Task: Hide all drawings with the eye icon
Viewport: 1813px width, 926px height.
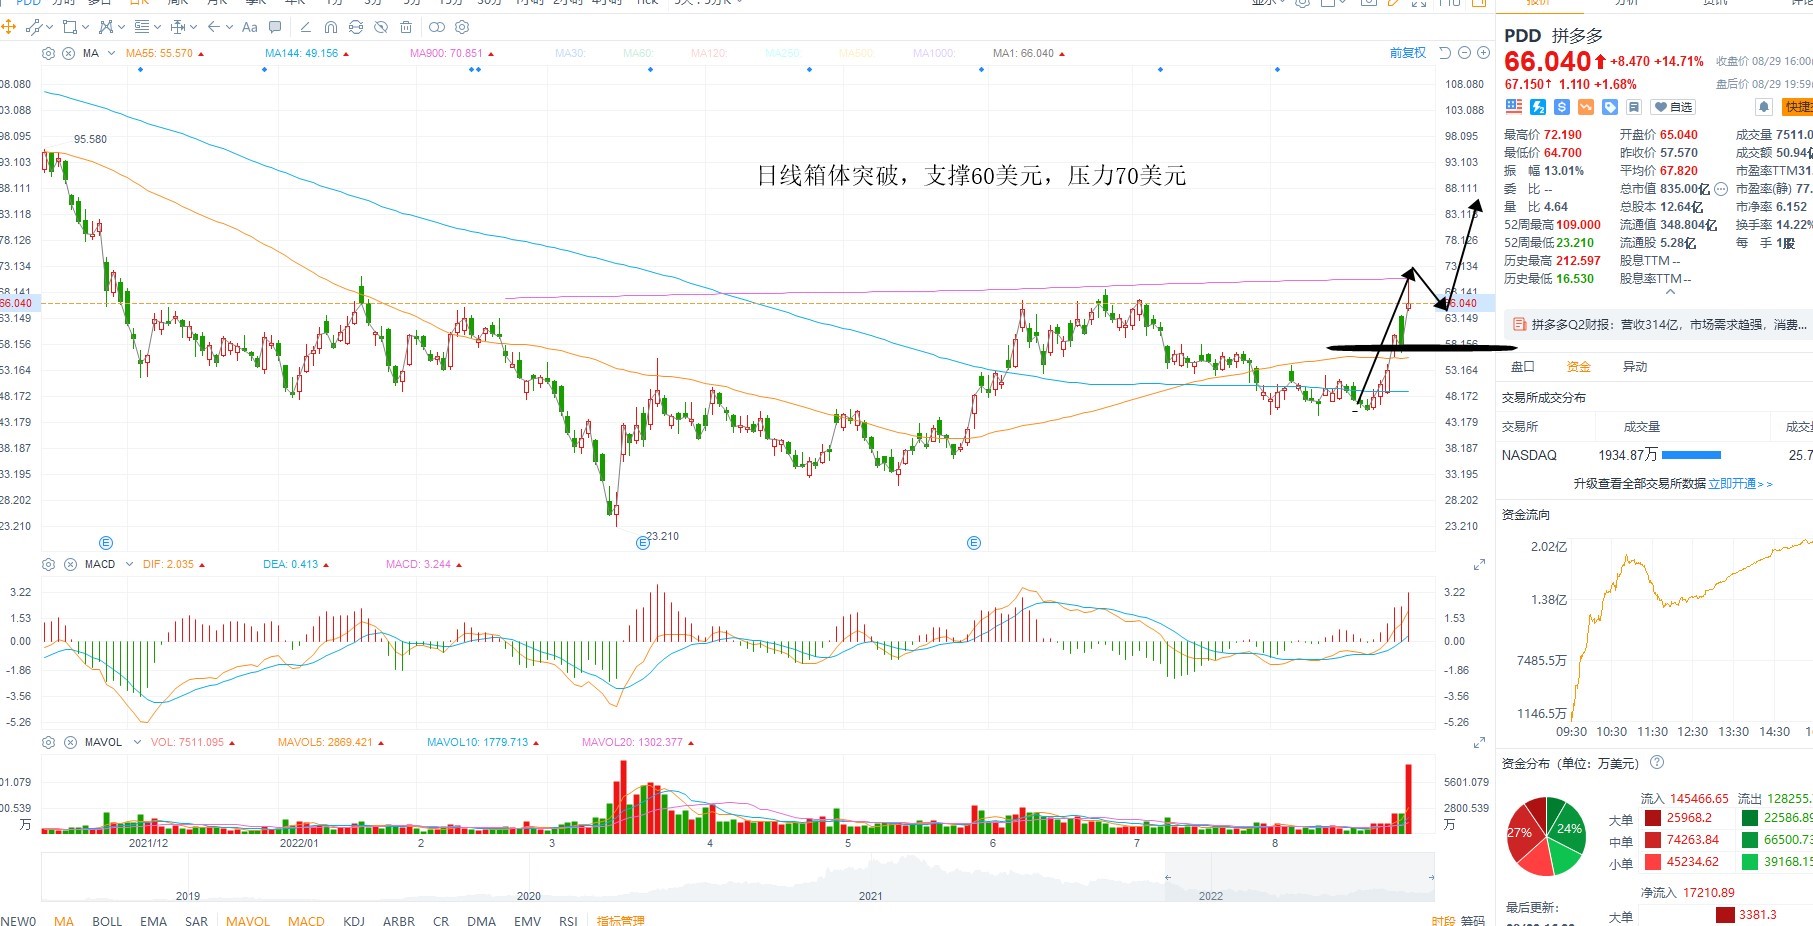Action: click(381, 27)
